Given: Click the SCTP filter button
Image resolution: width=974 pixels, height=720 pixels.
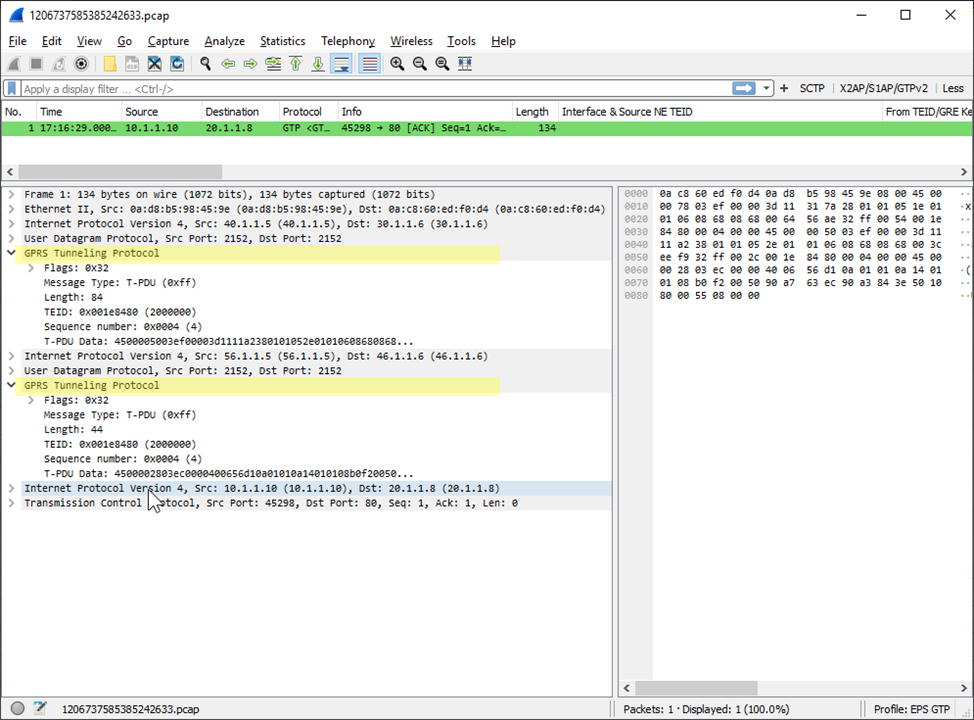Looking at the screenshot, I should [811, 89].
